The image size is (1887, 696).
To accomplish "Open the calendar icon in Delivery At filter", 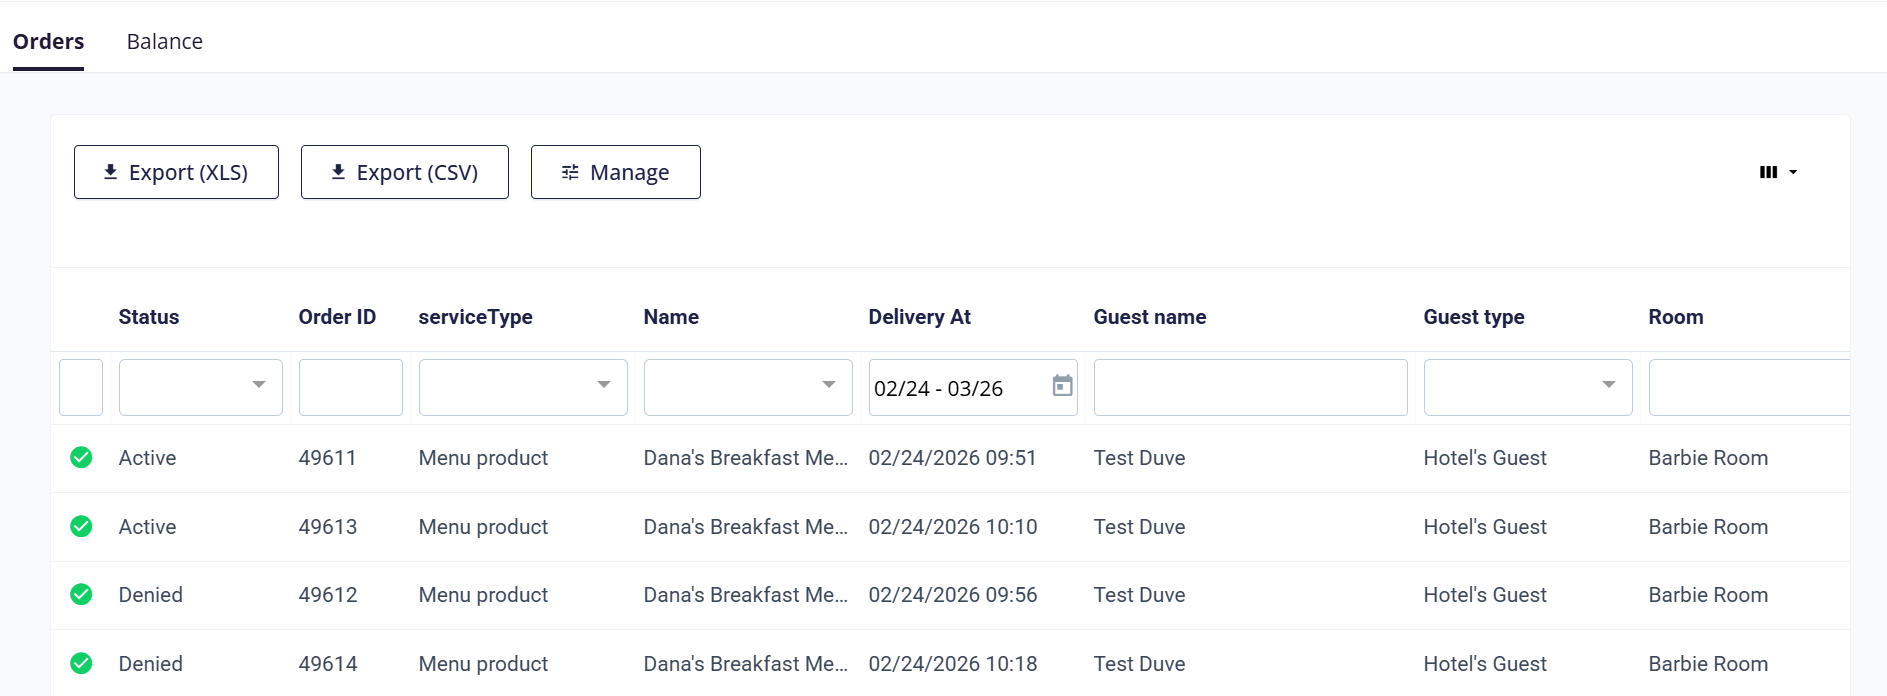I will (1062, 386).
